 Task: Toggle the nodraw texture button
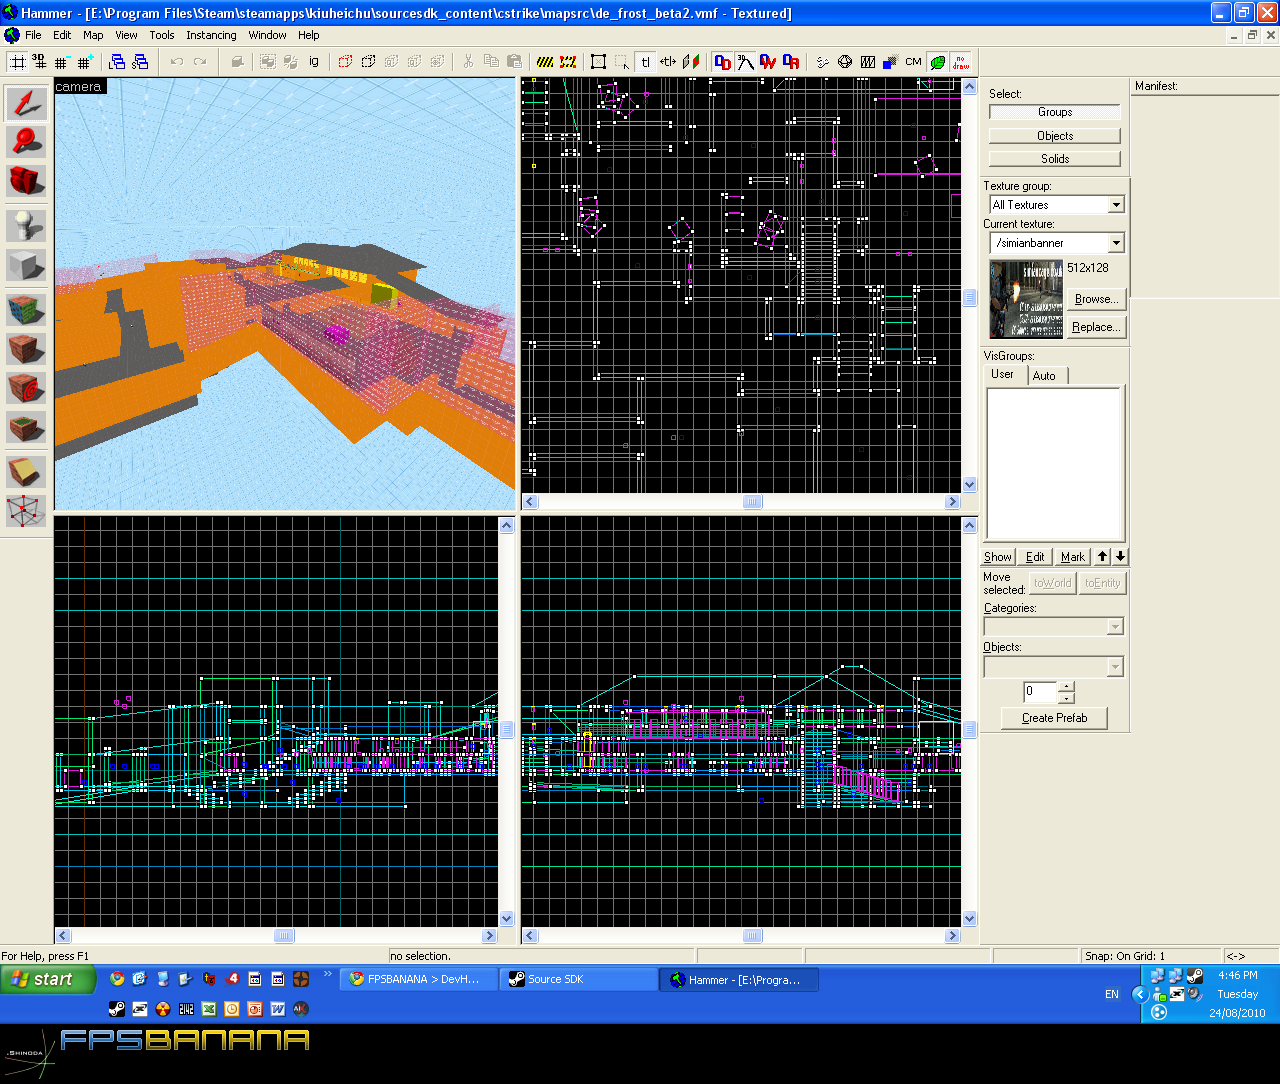(960, 62)
